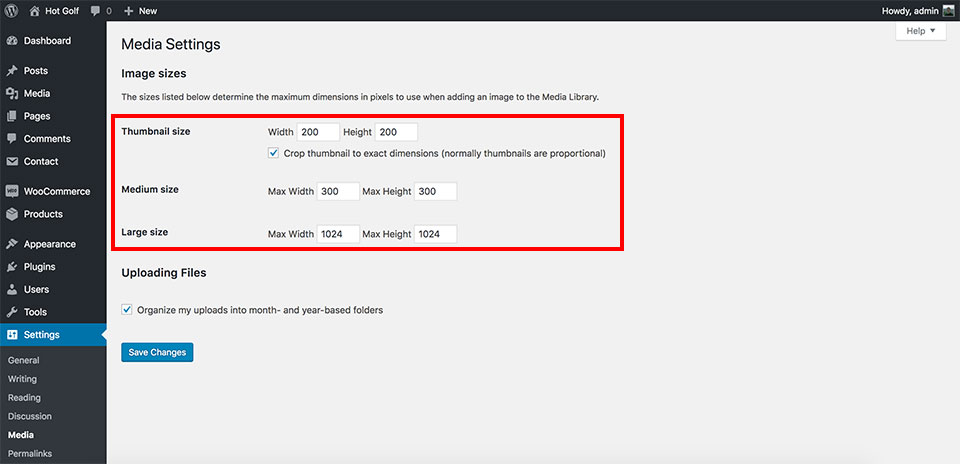960x464 pixels.
Task: Click the Products box icon
Action: (x=12, y=214)
